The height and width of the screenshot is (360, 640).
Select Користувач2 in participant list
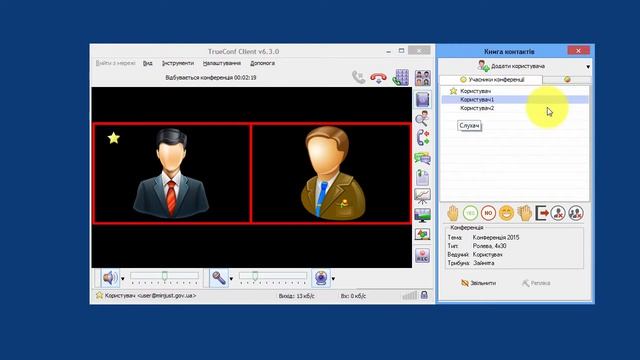click(x=514, y=108)
